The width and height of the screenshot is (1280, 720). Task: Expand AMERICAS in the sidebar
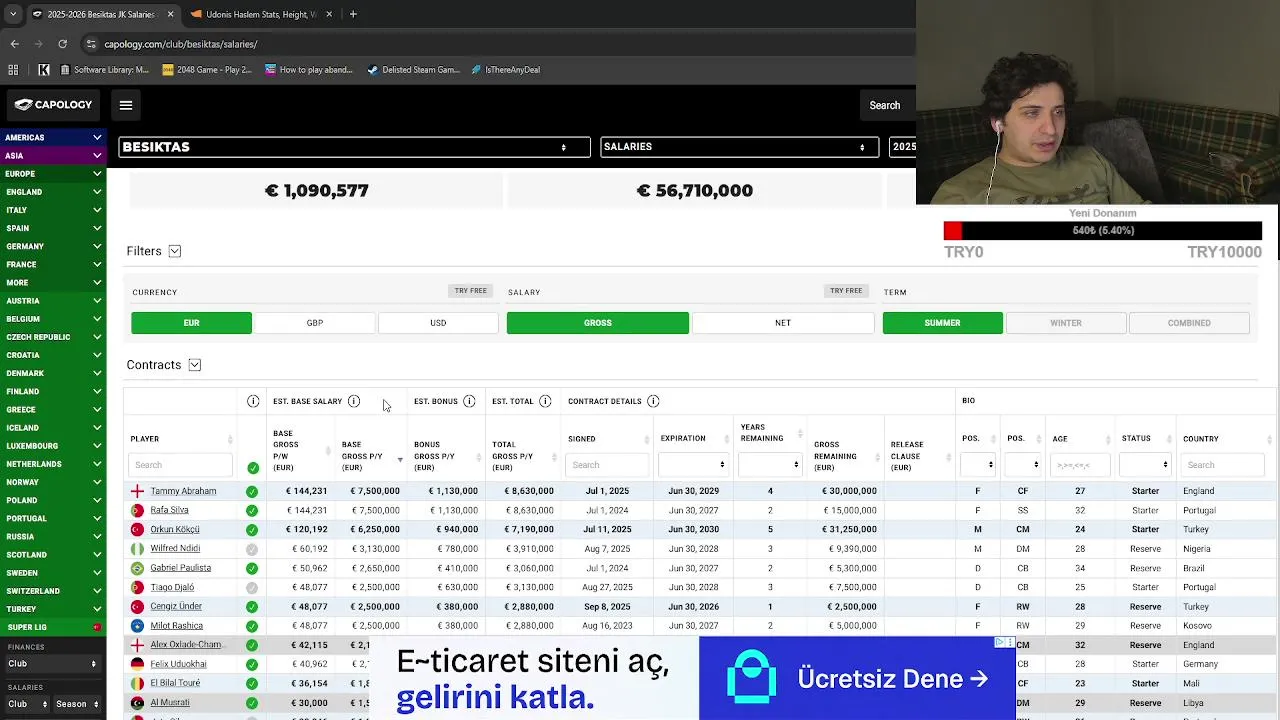[x=53, y=137]
